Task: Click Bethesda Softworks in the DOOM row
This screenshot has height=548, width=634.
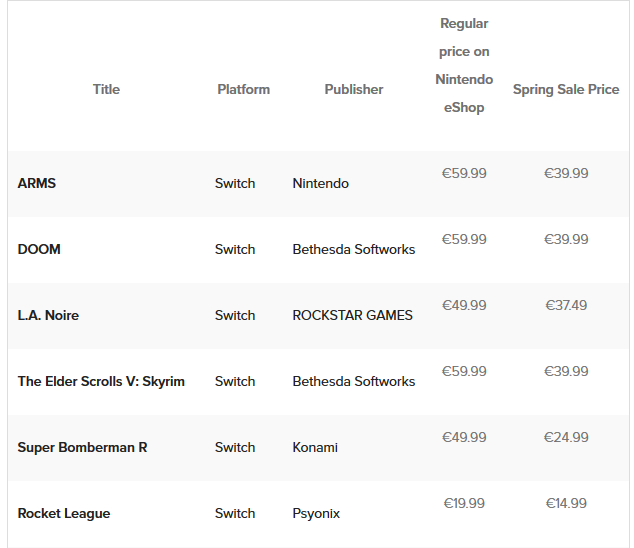Action: tap(354, 249)
